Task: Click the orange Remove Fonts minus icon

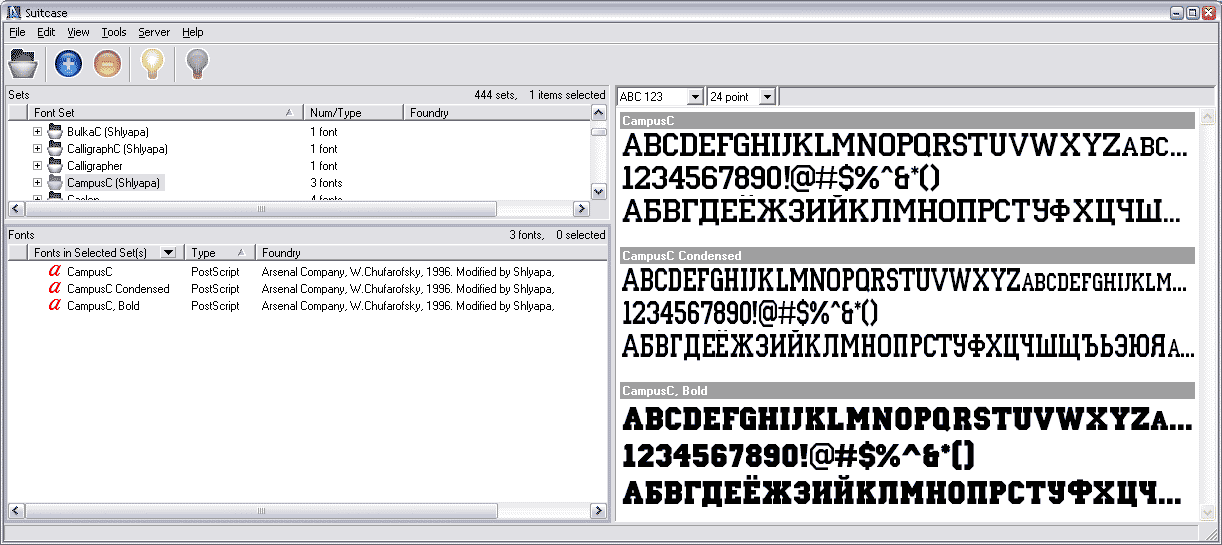Action: 108,64
